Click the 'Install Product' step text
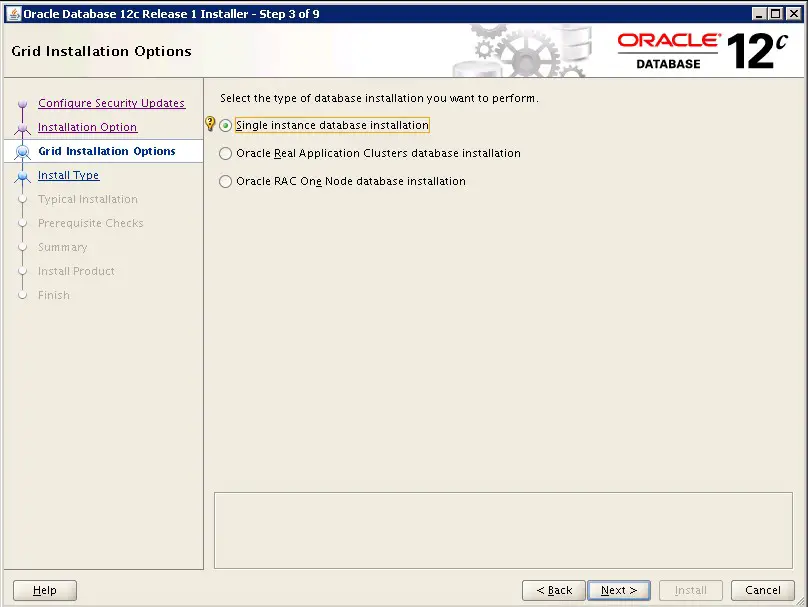The width and height of the screenshot is (808, 607). [76, 271]
